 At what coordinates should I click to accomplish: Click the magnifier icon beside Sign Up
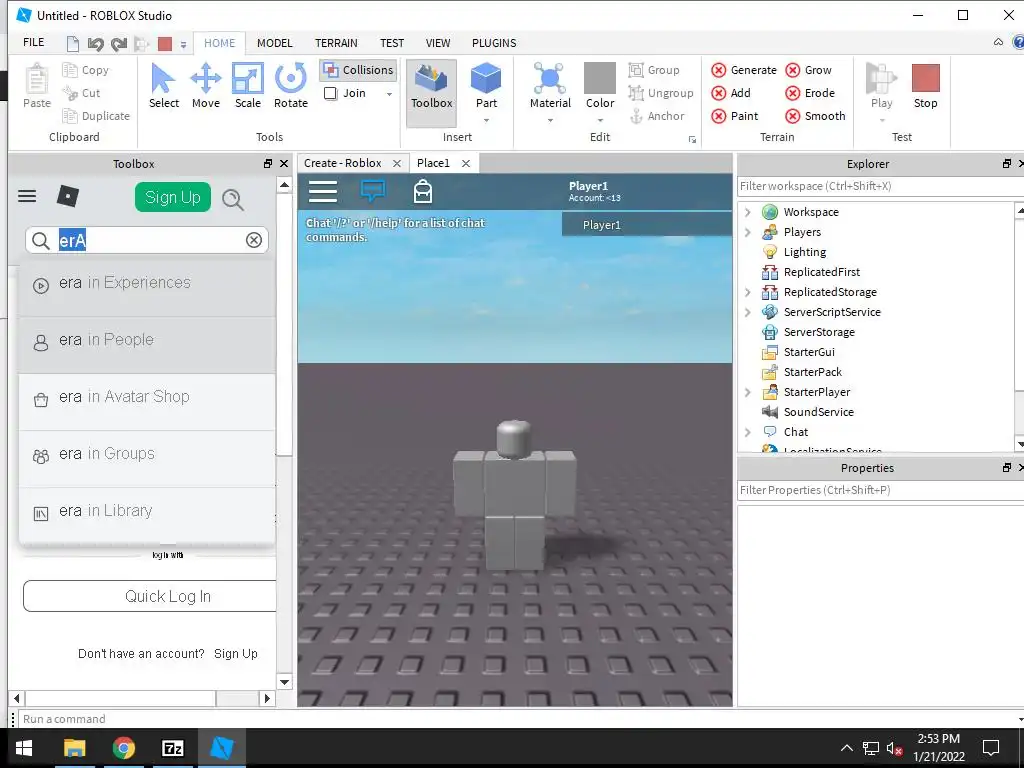coord(232,199)
